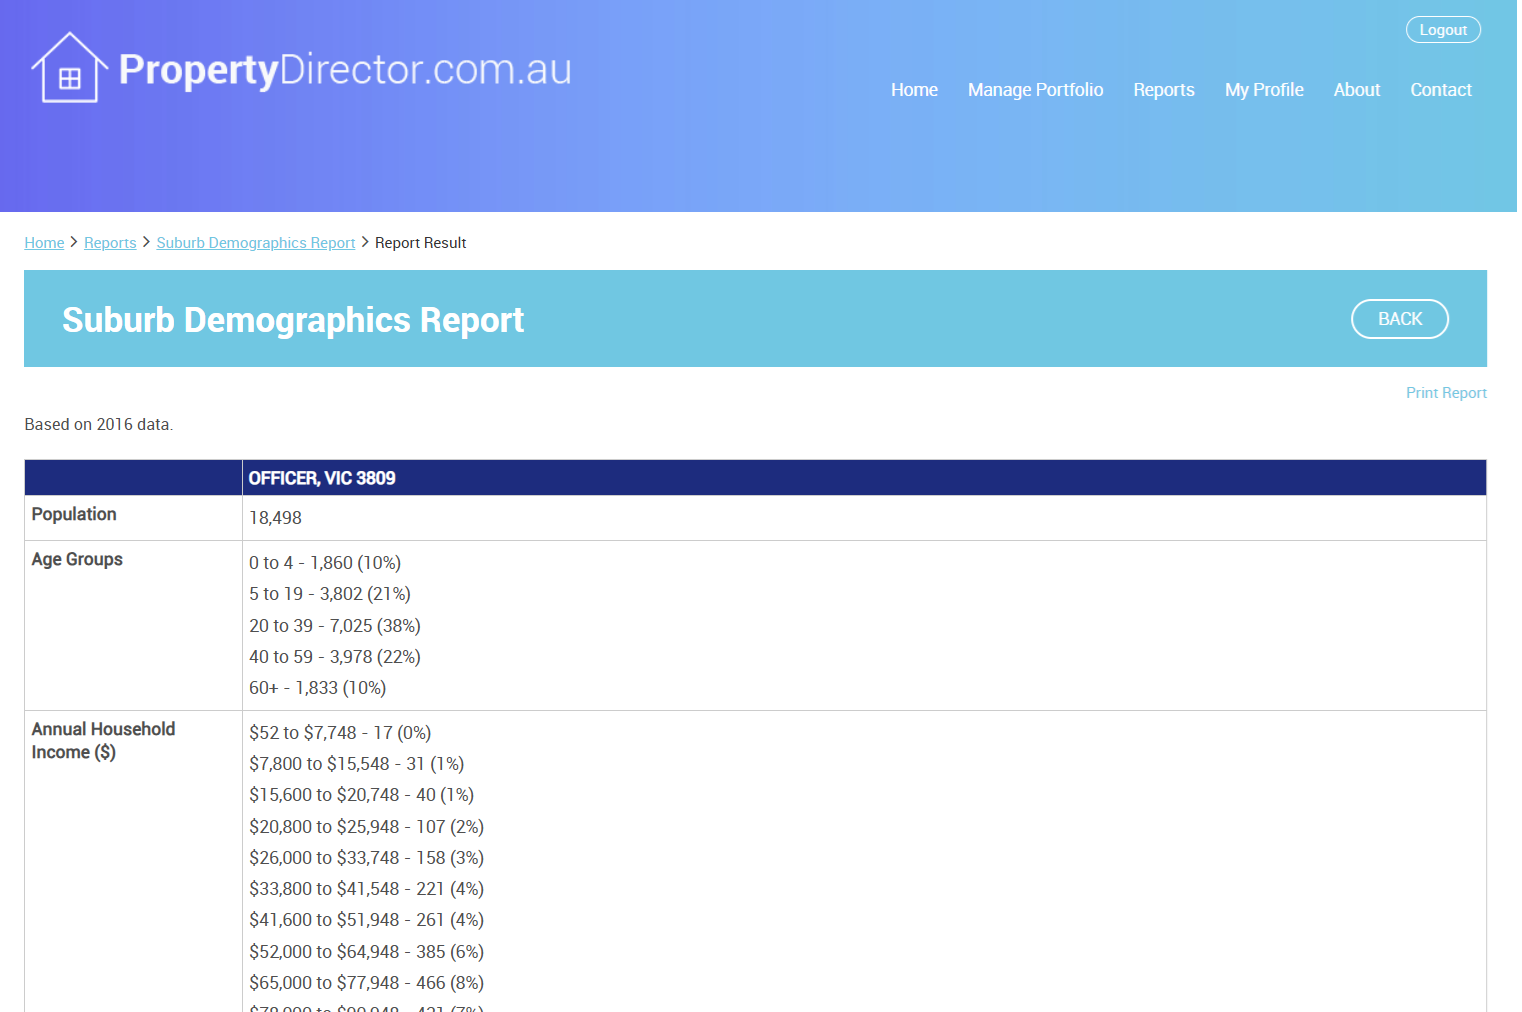The width and height of the screenshot is (1522, 1012).
Task: Open the Suburb Demographics Report breadcrumb link
Action: [x=255, y=243]
